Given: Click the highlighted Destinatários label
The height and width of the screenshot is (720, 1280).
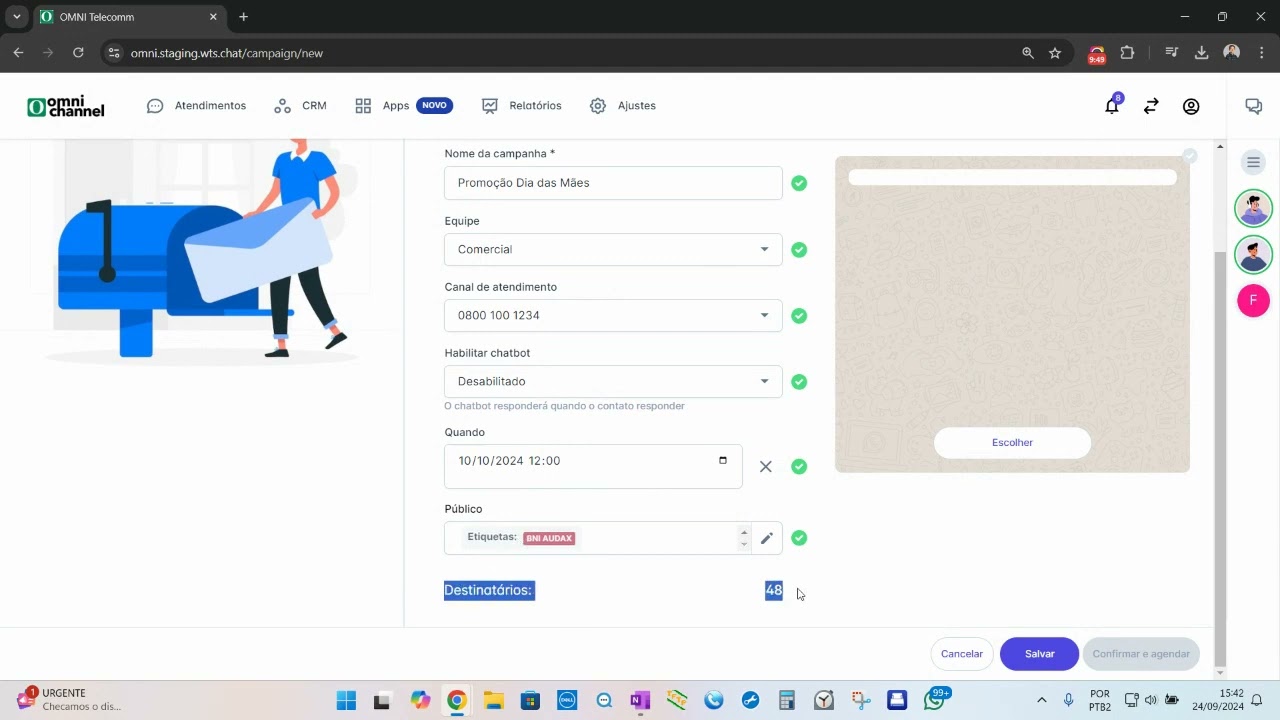Looking at the screenshot, I should 489,591.
